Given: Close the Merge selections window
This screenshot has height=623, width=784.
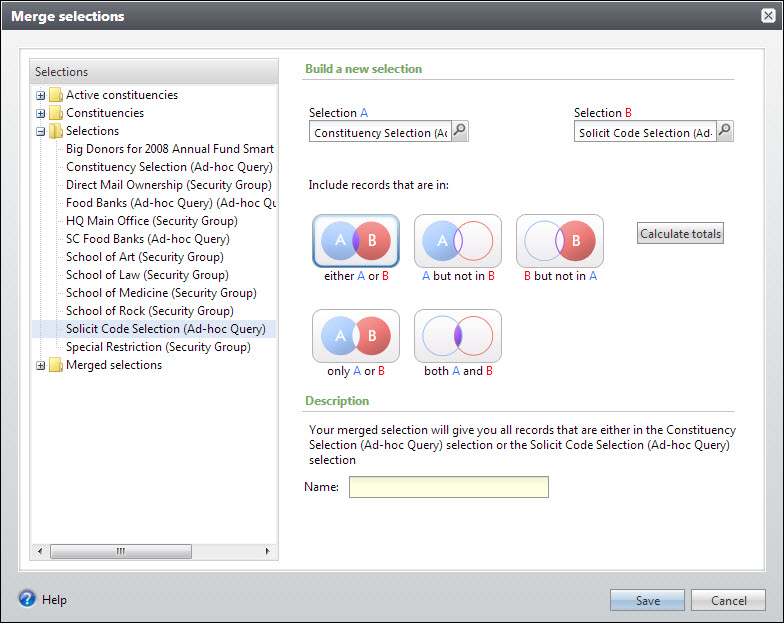Looking at the screenshot, I should [768, 16].
